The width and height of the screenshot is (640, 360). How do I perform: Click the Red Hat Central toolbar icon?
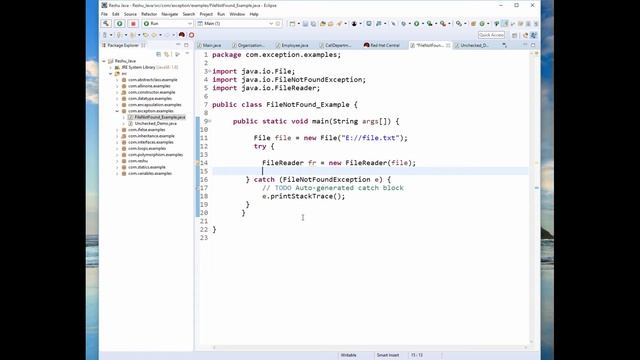(182, 35)
